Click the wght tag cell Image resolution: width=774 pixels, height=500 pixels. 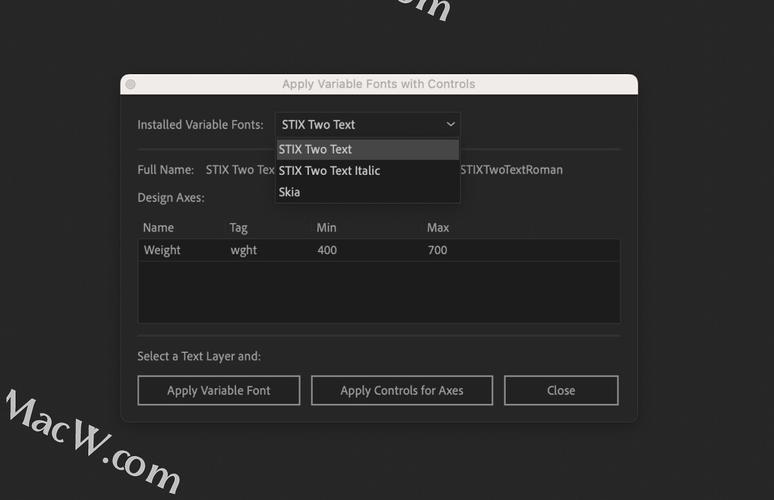(244, 250)
